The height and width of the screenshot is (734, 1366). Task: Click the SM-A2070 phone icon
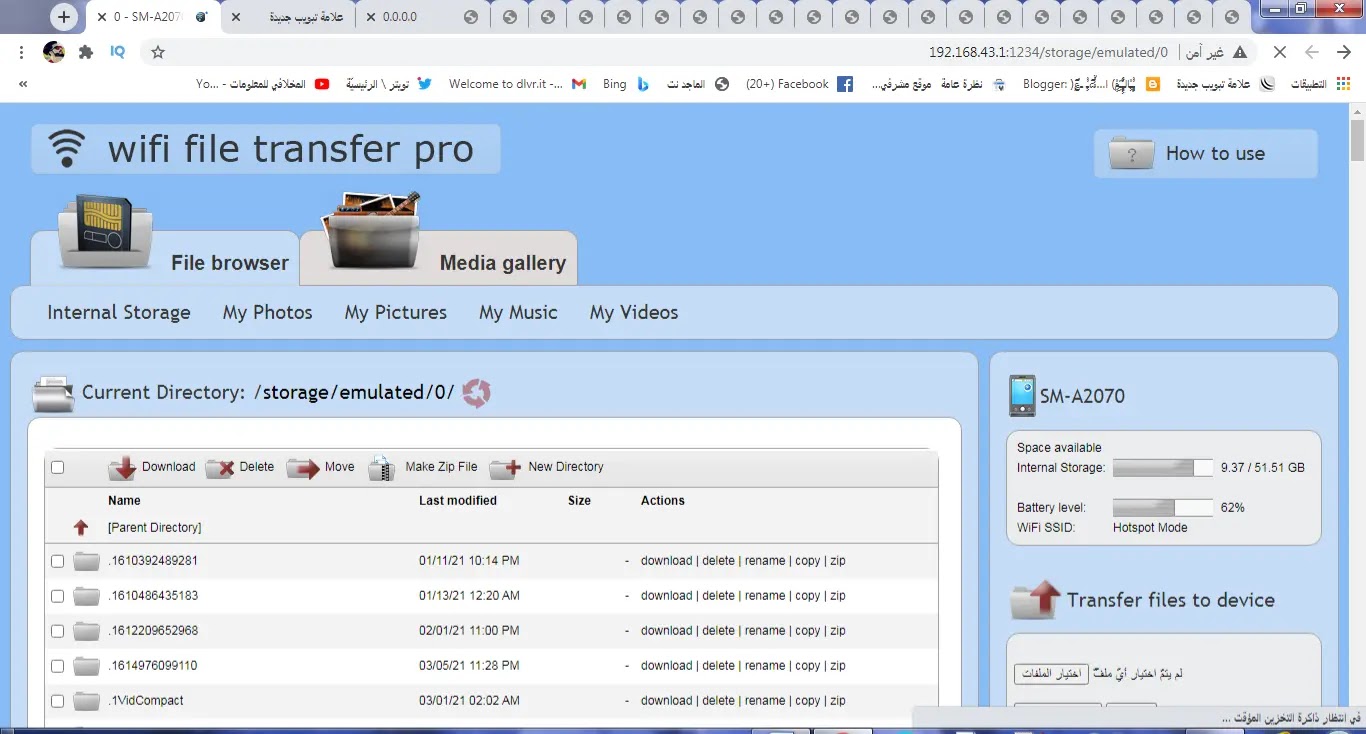(x=1022, y=396)
